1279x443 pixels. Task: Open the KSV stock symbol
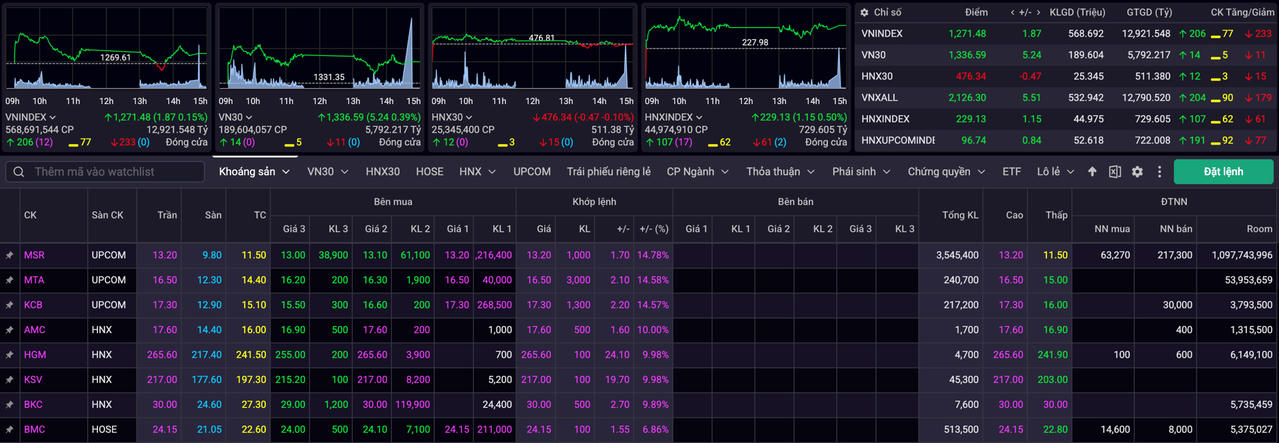point(34,380)
